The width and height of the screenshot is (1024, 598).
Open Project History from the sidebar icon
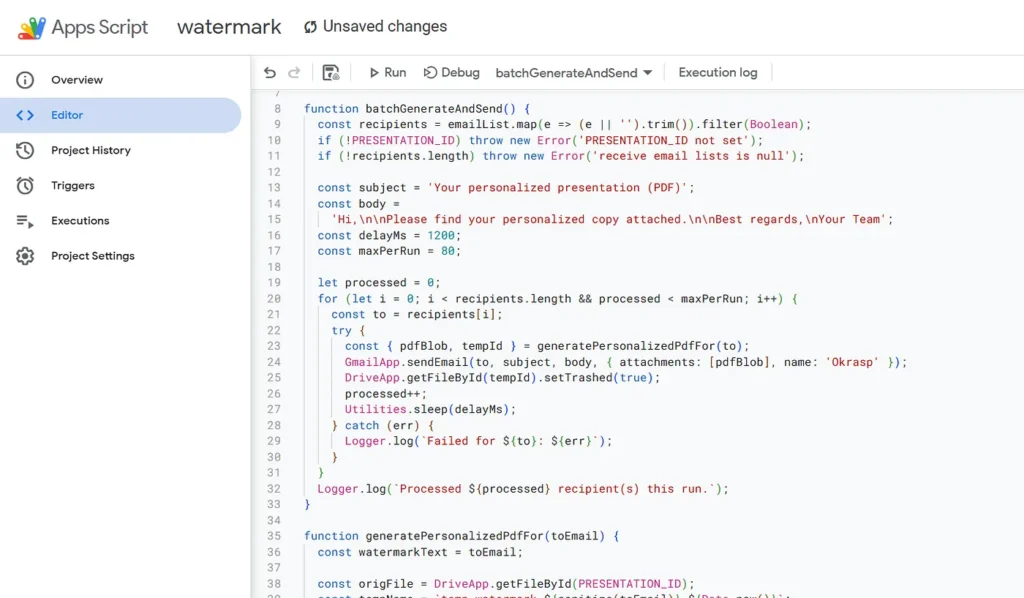(22, 150)
